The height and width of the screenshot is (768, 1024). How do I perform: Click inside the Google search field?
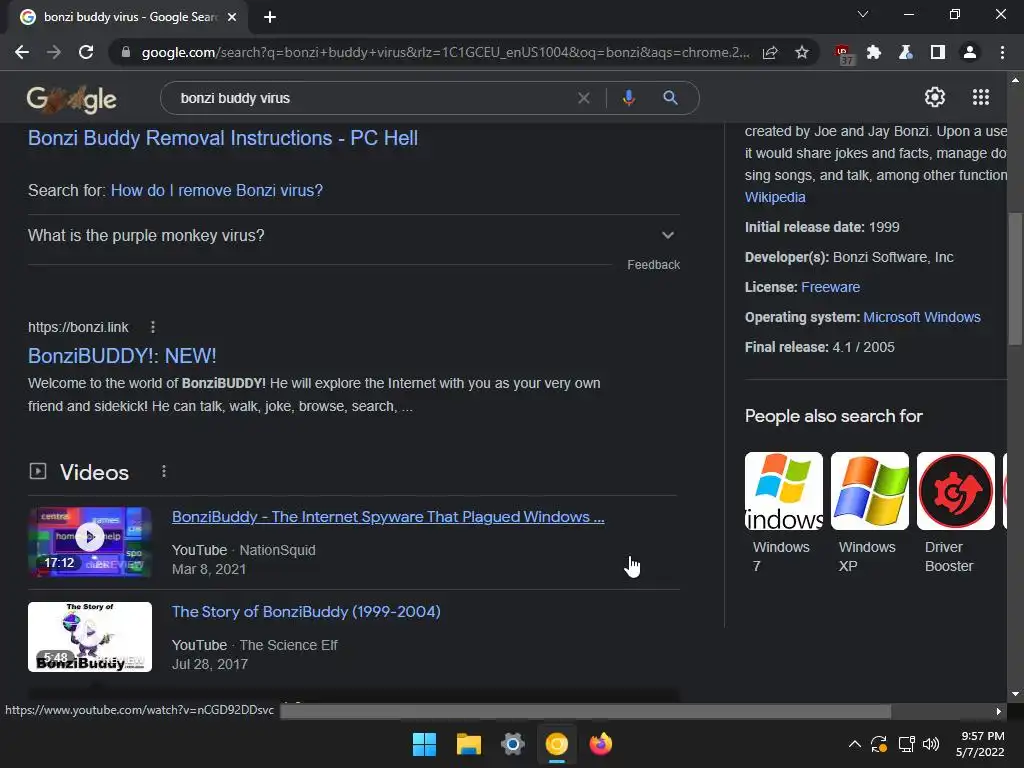coord(372,98)
